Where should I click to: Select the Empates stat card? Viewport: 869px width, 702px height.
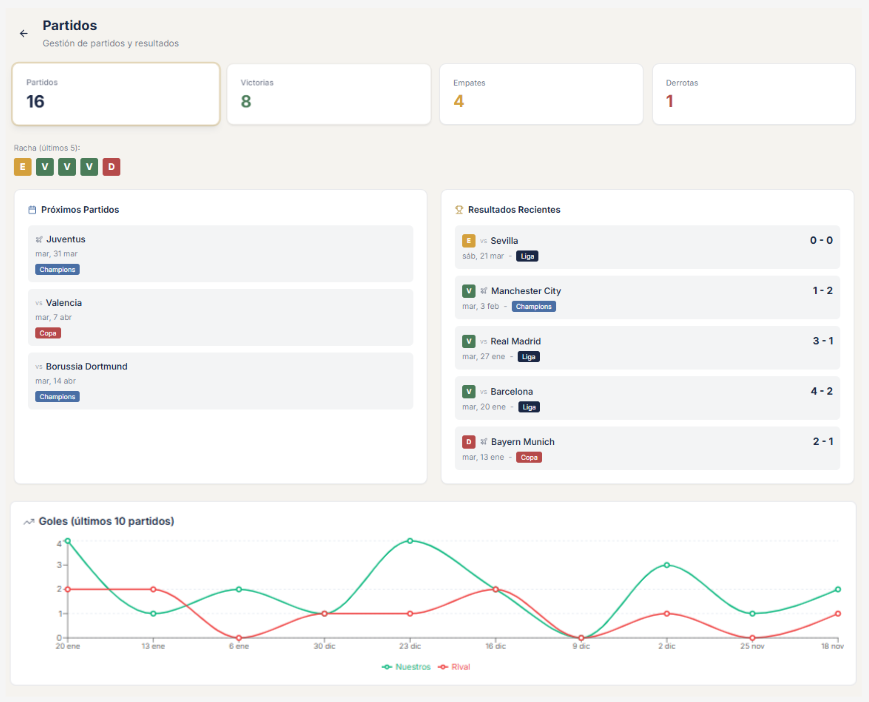(x=541, y=94)
